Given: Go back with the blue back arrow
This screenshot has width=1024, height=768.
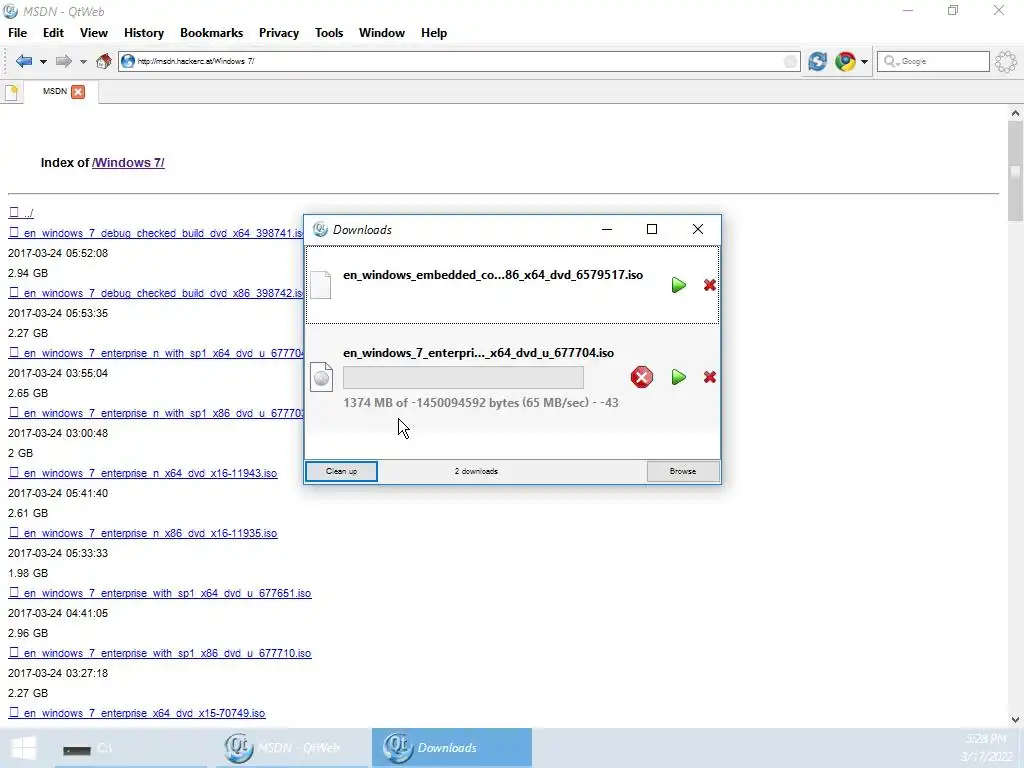Looking at the screenshot, I should 24,61.
